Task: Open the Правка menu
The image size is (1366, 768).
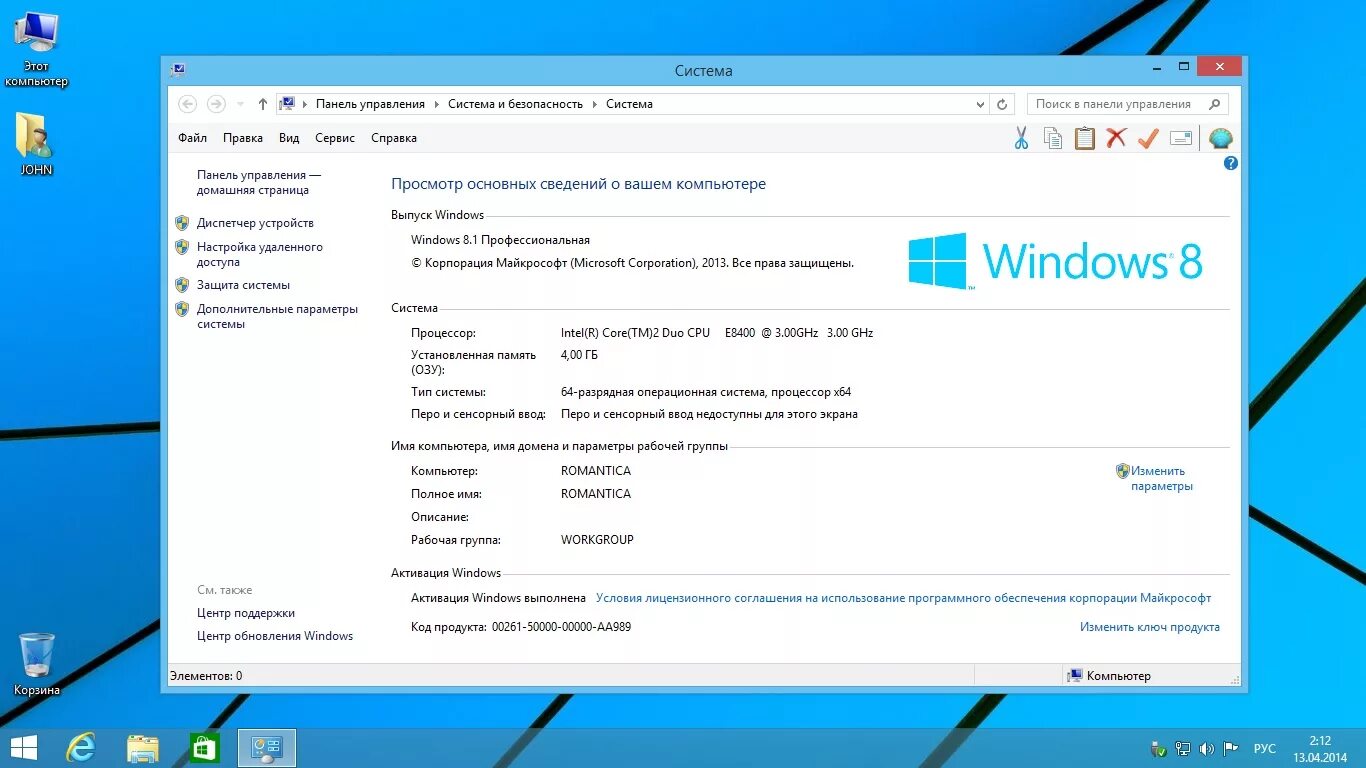Action: point(243,138)
